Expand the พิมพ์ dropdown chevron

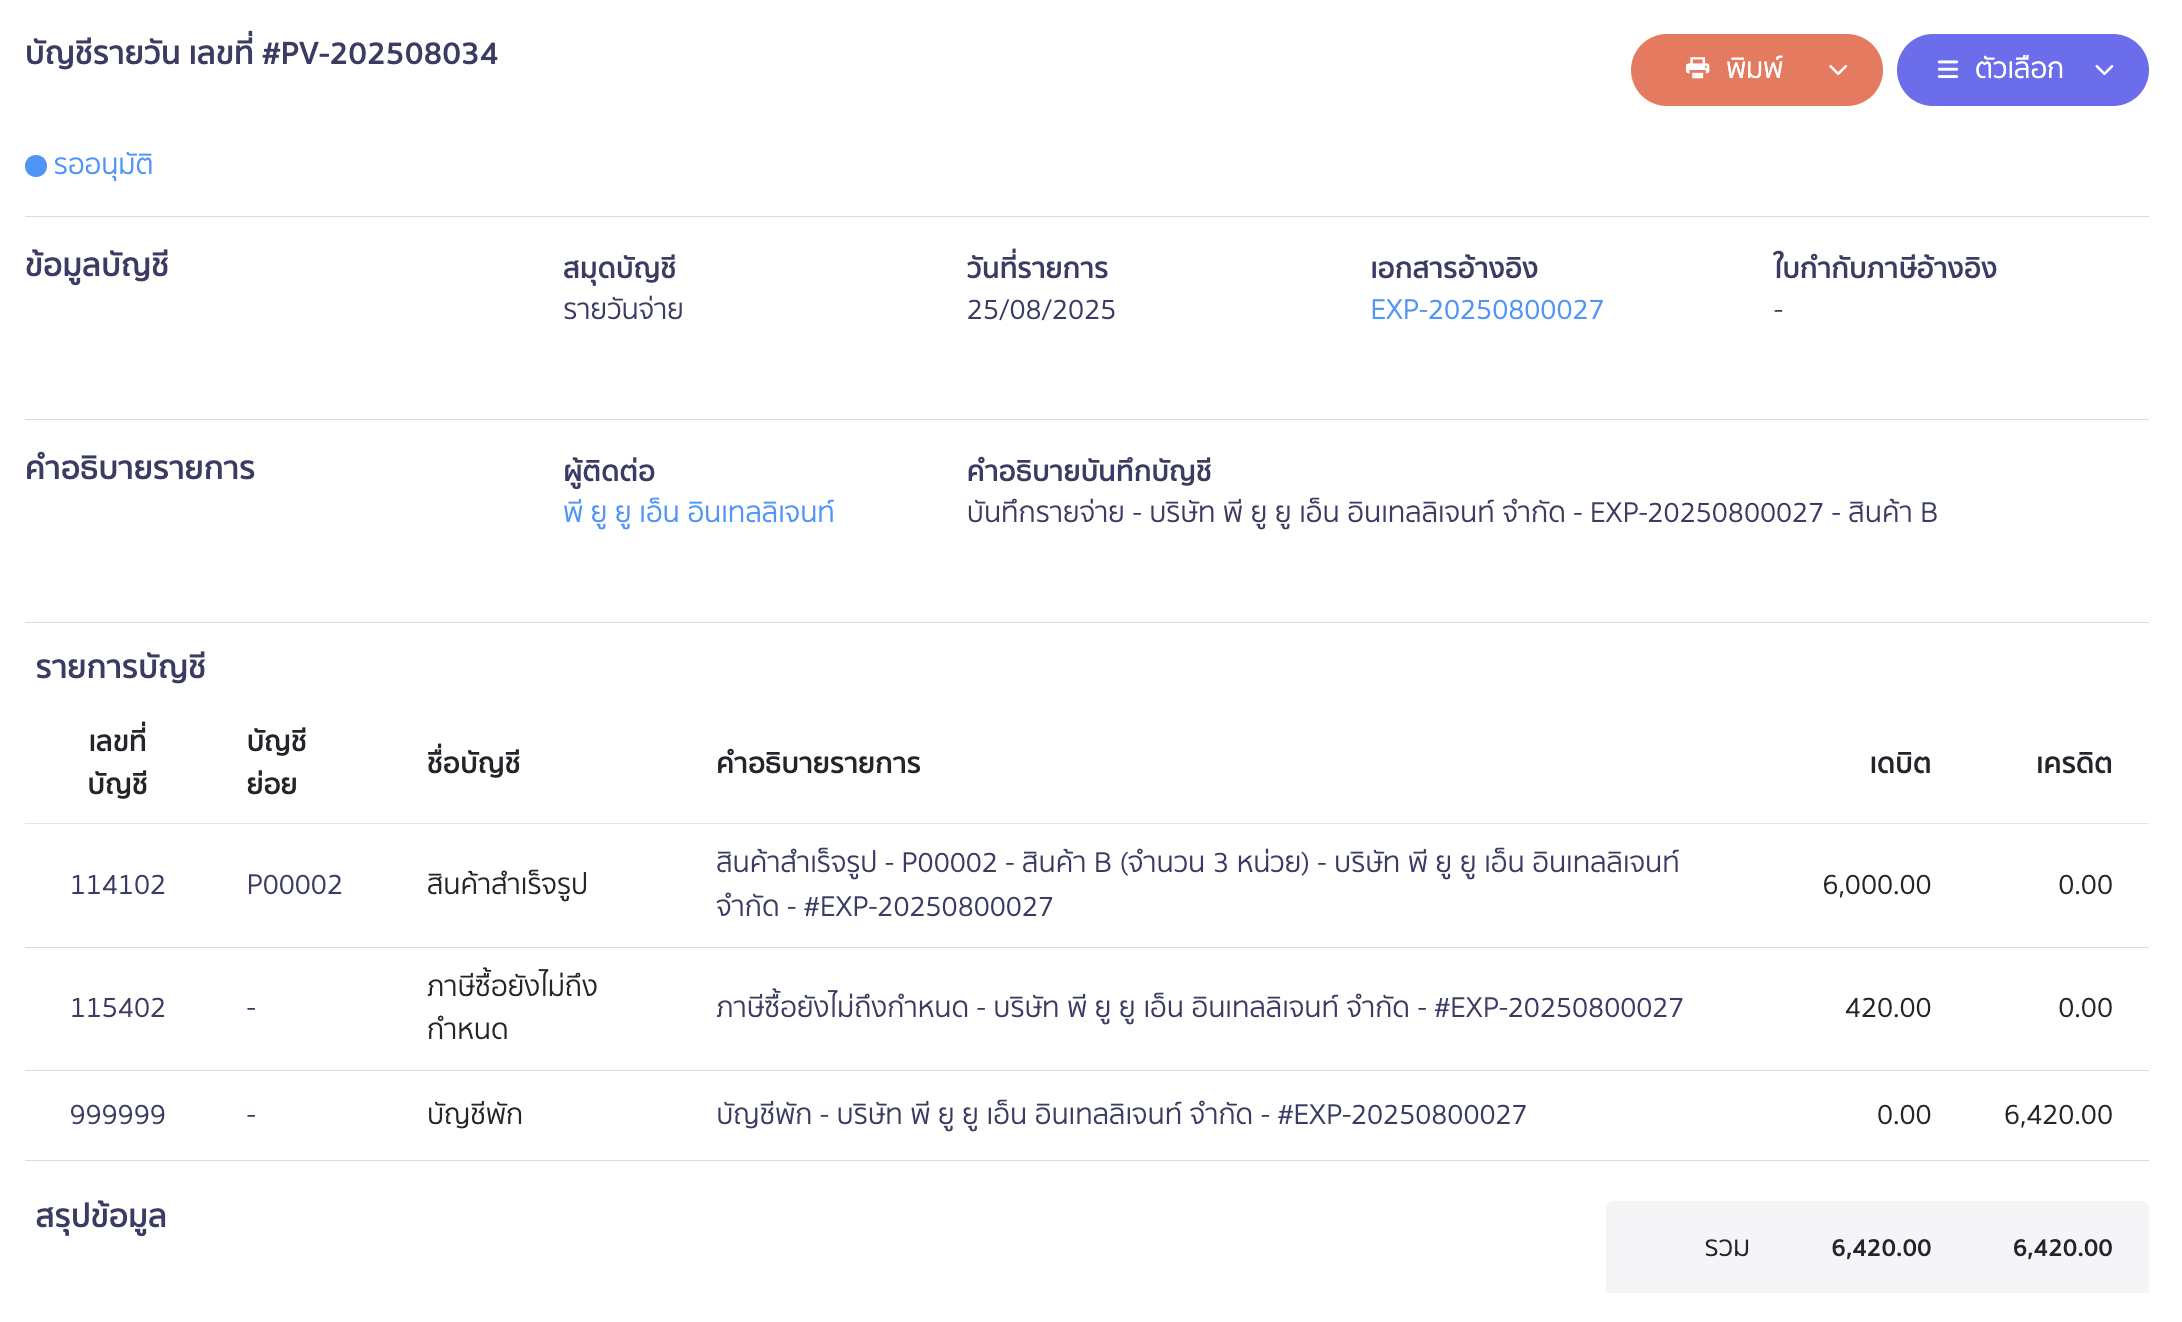coord(1837,70)
